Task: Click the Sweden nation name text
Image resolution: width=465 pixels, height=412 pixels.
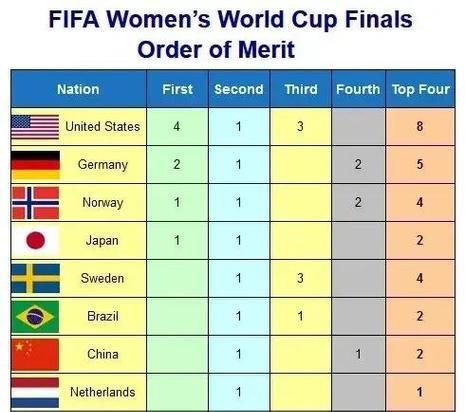Action: coord(102,278)
